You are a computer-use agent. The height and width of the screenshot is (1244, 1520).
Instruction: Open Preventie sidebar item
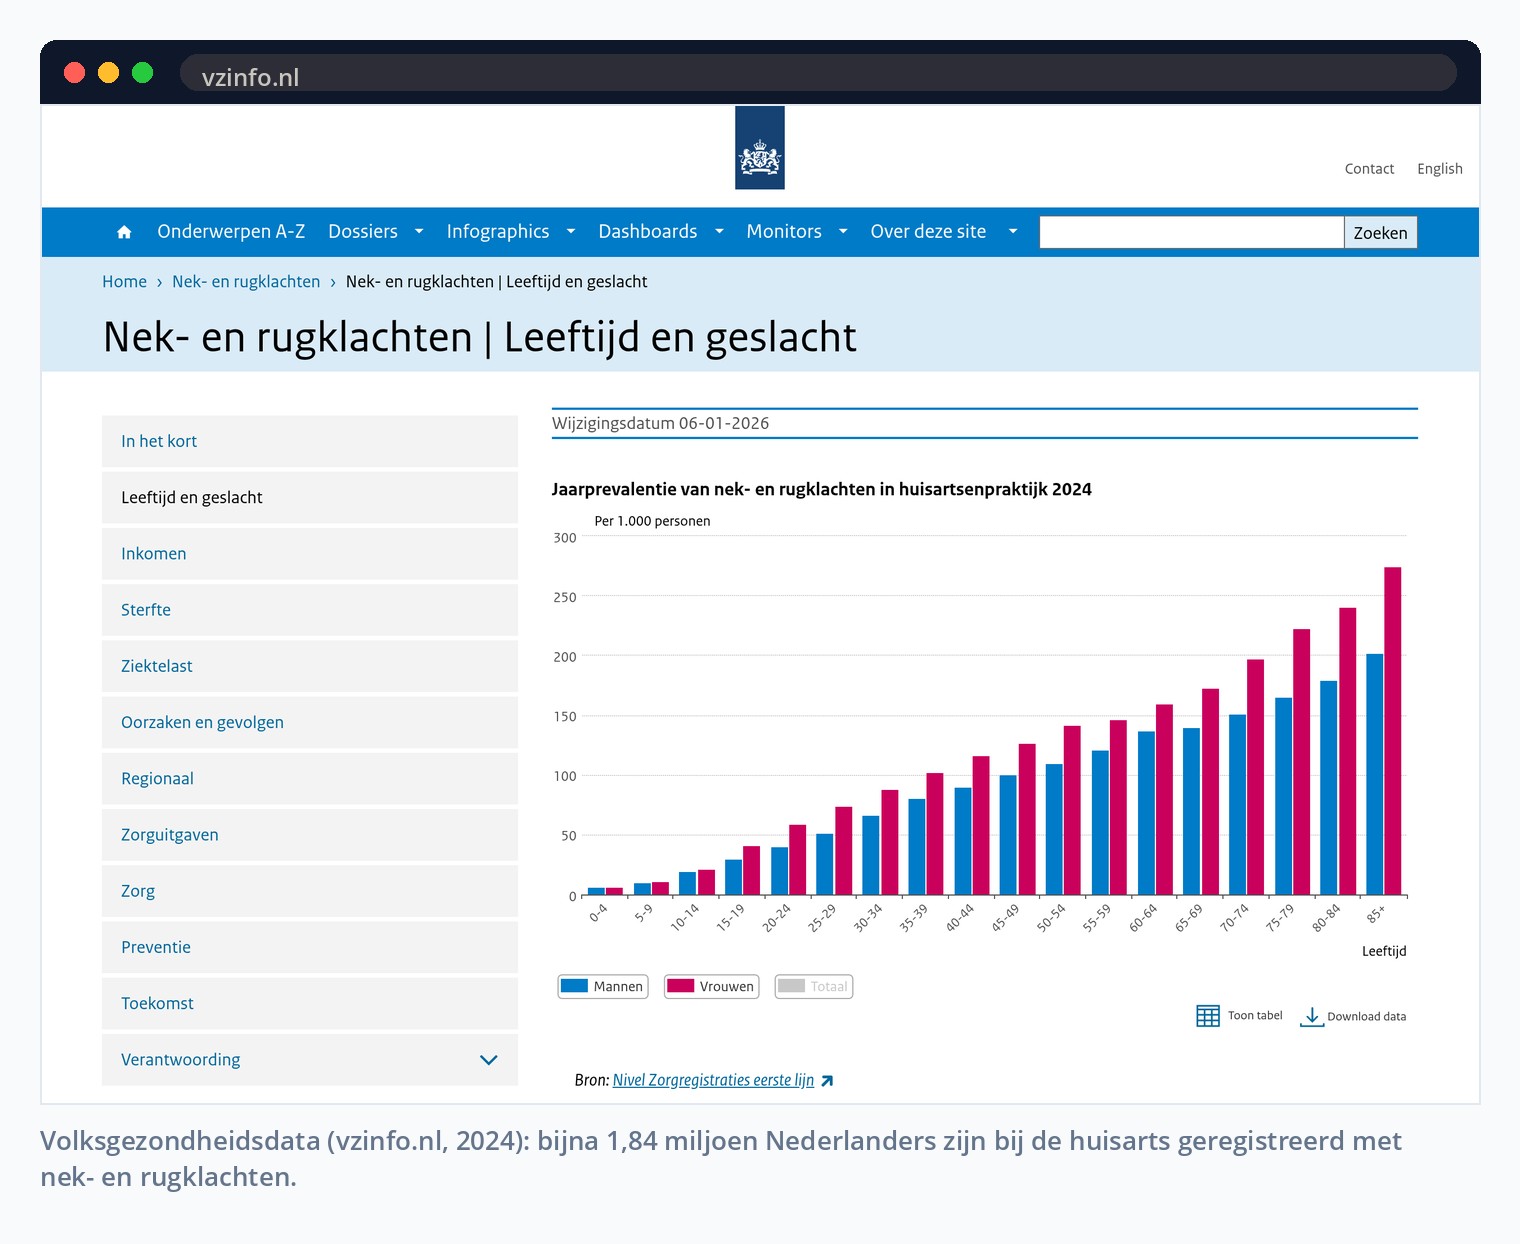[x=310, y=947]
